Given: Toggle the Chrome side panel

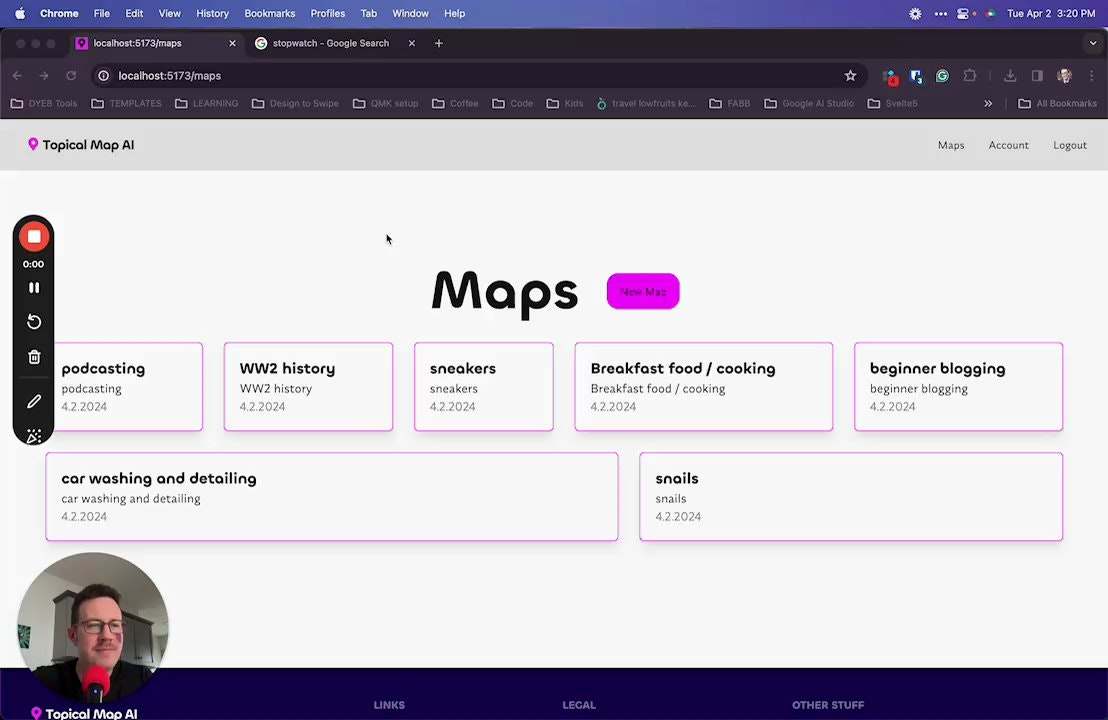Looking at the screenshot, I should pos(1037,76).
